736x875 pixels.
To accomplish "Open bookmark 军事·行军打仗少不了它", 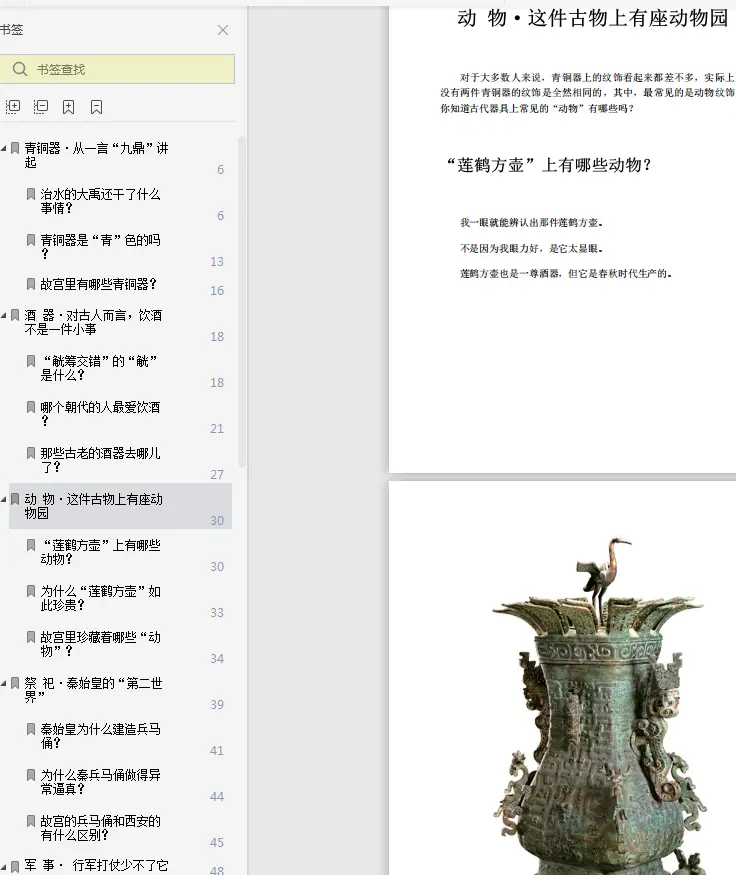I will (96, 866).
